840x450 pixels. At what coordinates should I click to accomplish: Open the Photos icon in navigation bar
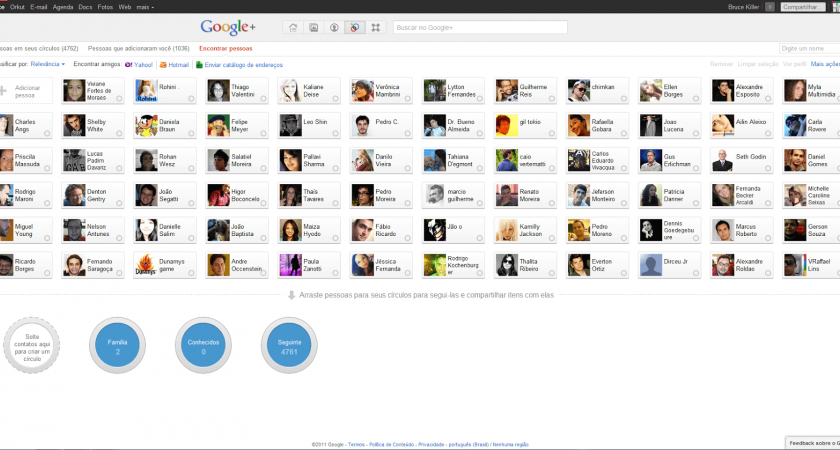tap(314, 27)
